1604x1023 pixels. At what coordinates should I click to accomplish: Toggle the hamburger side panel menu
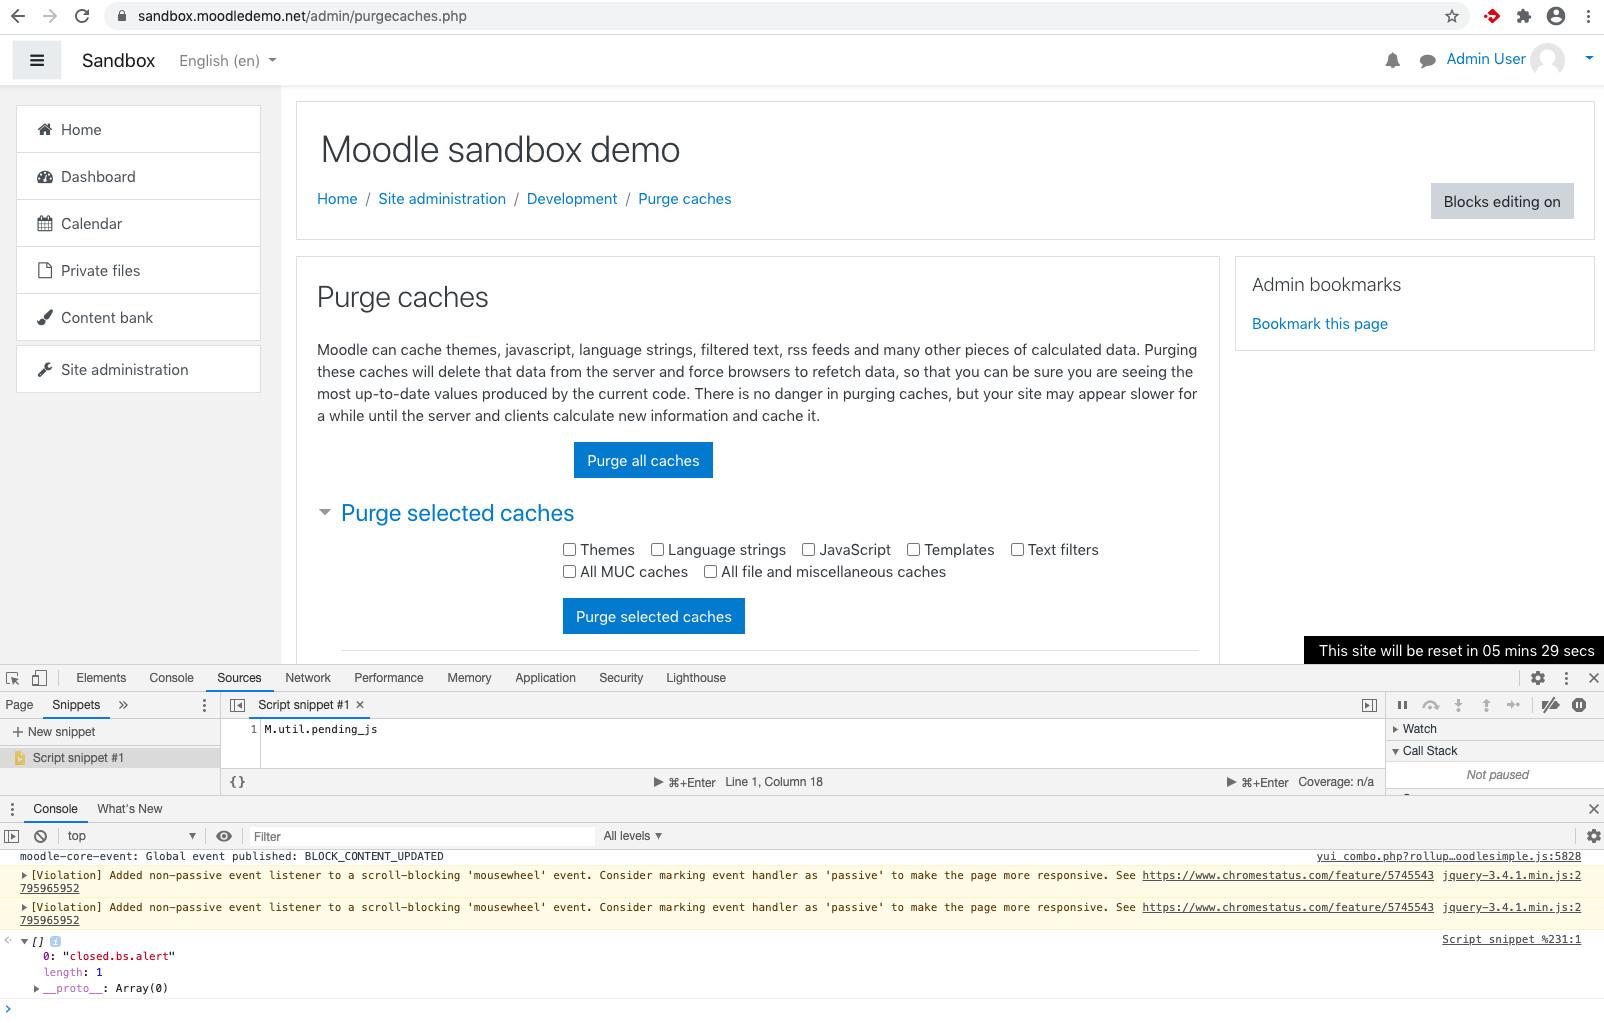point(37,60)
